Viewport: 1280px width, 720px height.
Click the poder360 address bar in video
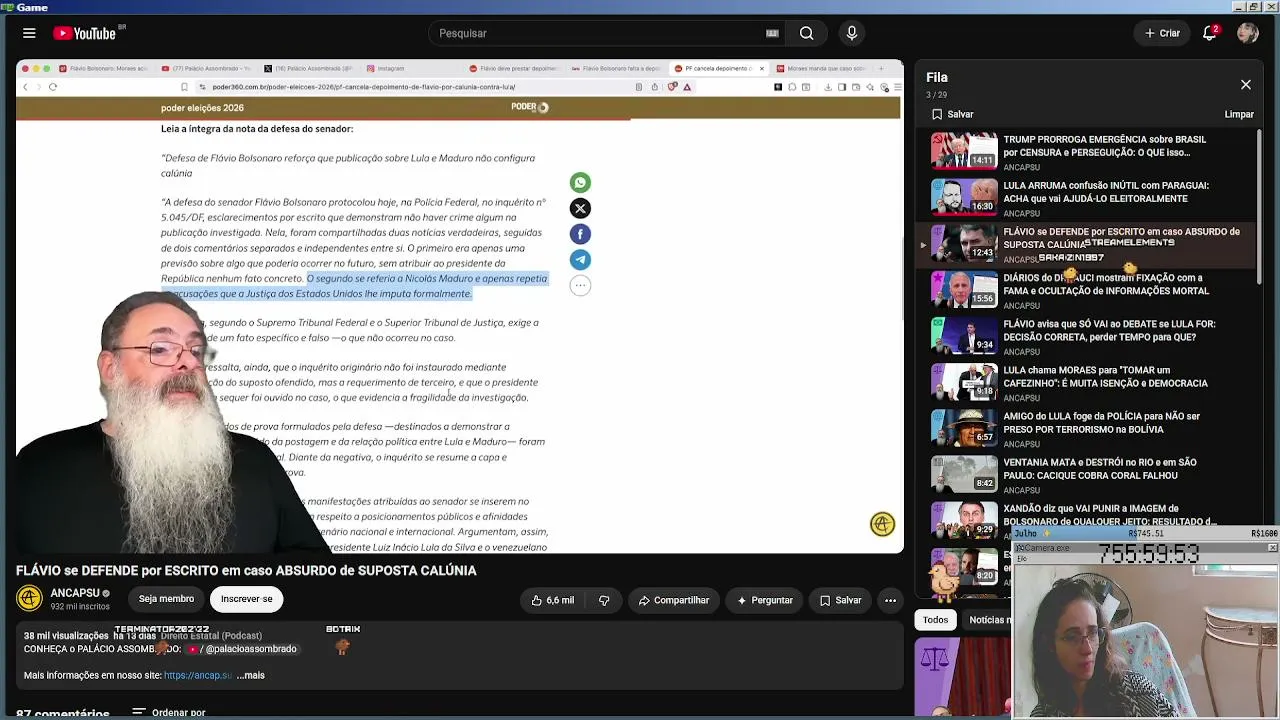(x=363, y=87)
